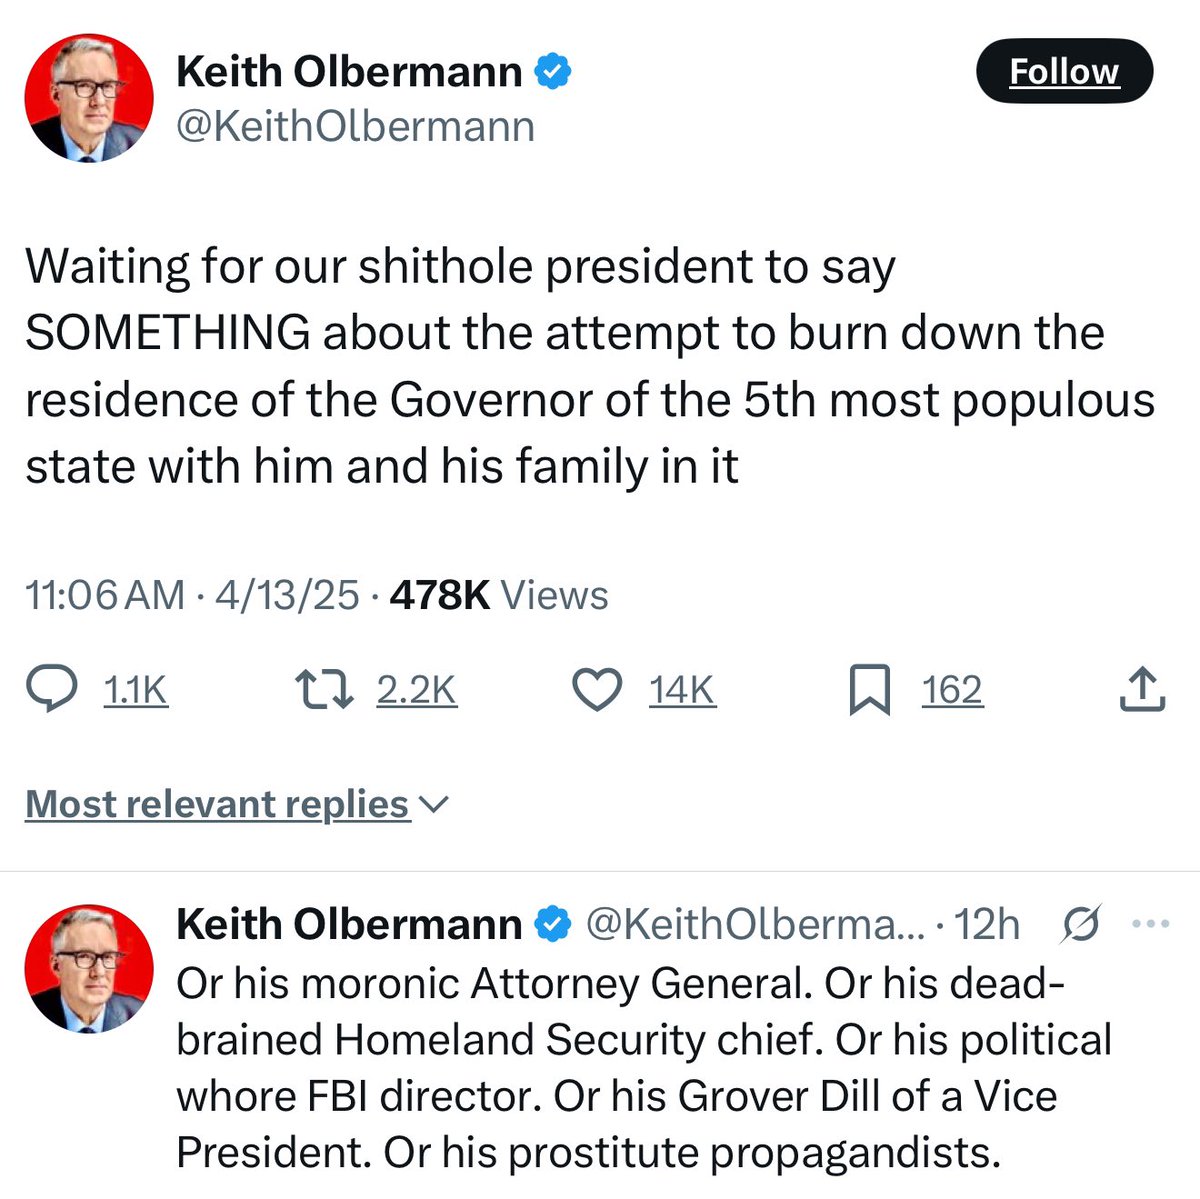The image size is (1200, 1199).
Task: Open the 2.2K reposts count
Action: pos(416,690)
